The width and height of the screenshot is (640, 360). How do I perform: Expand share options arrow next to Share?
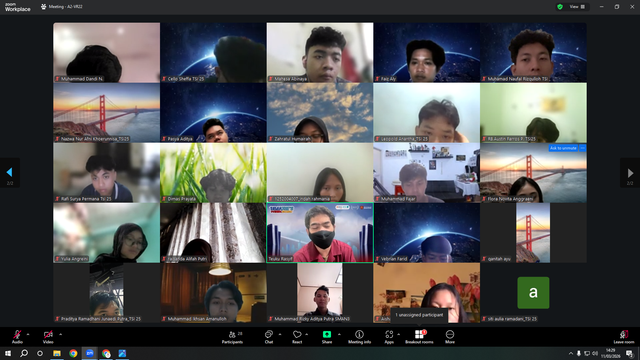click(339, 334)
